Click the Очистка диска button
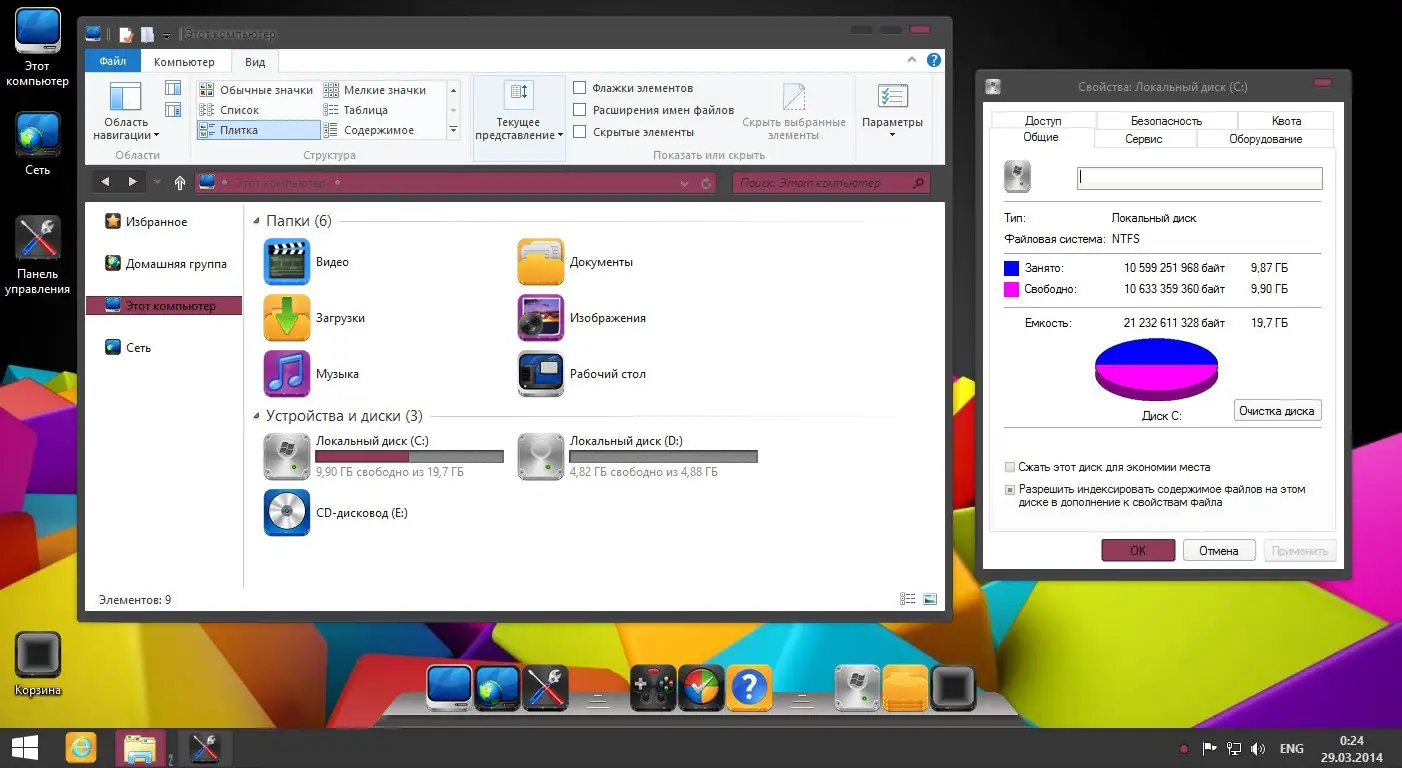This screenshot has width=1402, height=768. coord(1277,410)
